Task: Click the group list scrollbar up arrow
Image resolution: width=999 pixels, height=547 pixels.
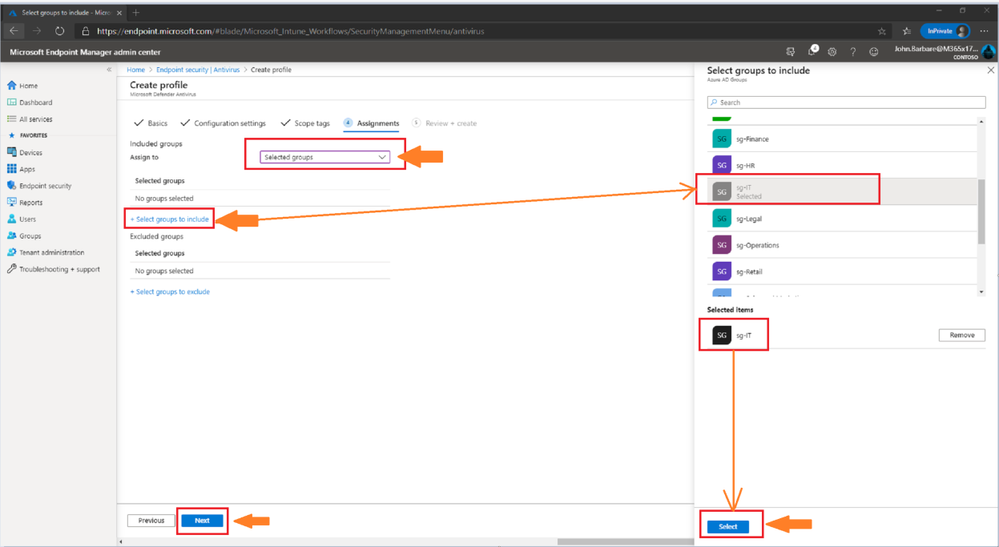Action: (981, 121)
